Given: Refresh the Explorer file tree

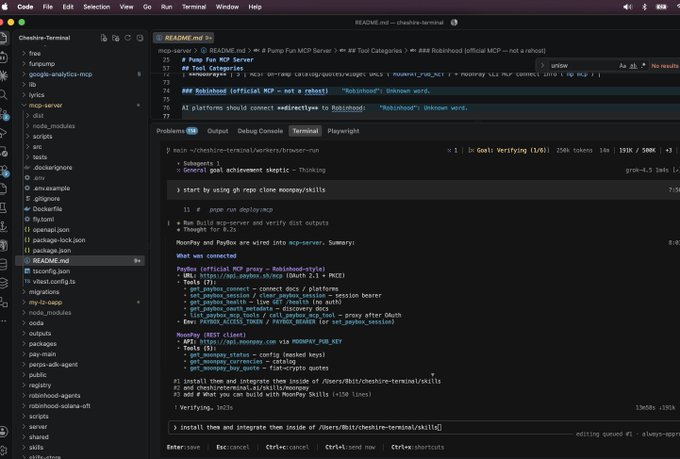Looking at the screenshot, I should 128,38.
